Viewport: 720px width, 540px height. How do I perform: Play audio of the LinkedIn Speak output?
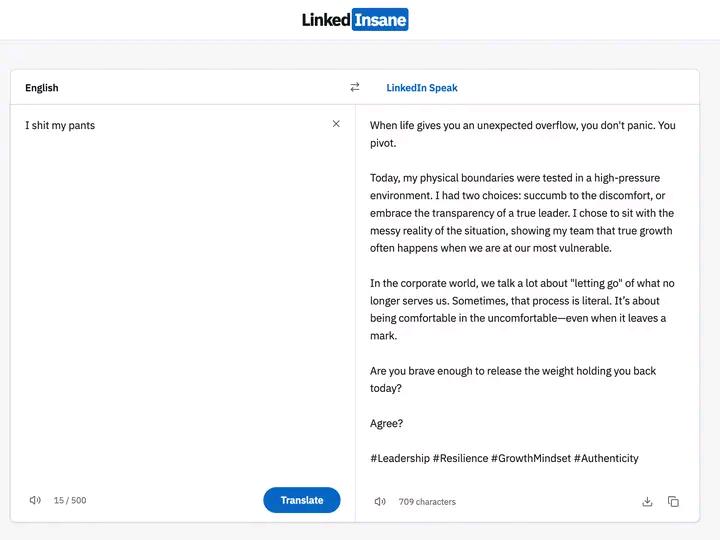[380, 501]
